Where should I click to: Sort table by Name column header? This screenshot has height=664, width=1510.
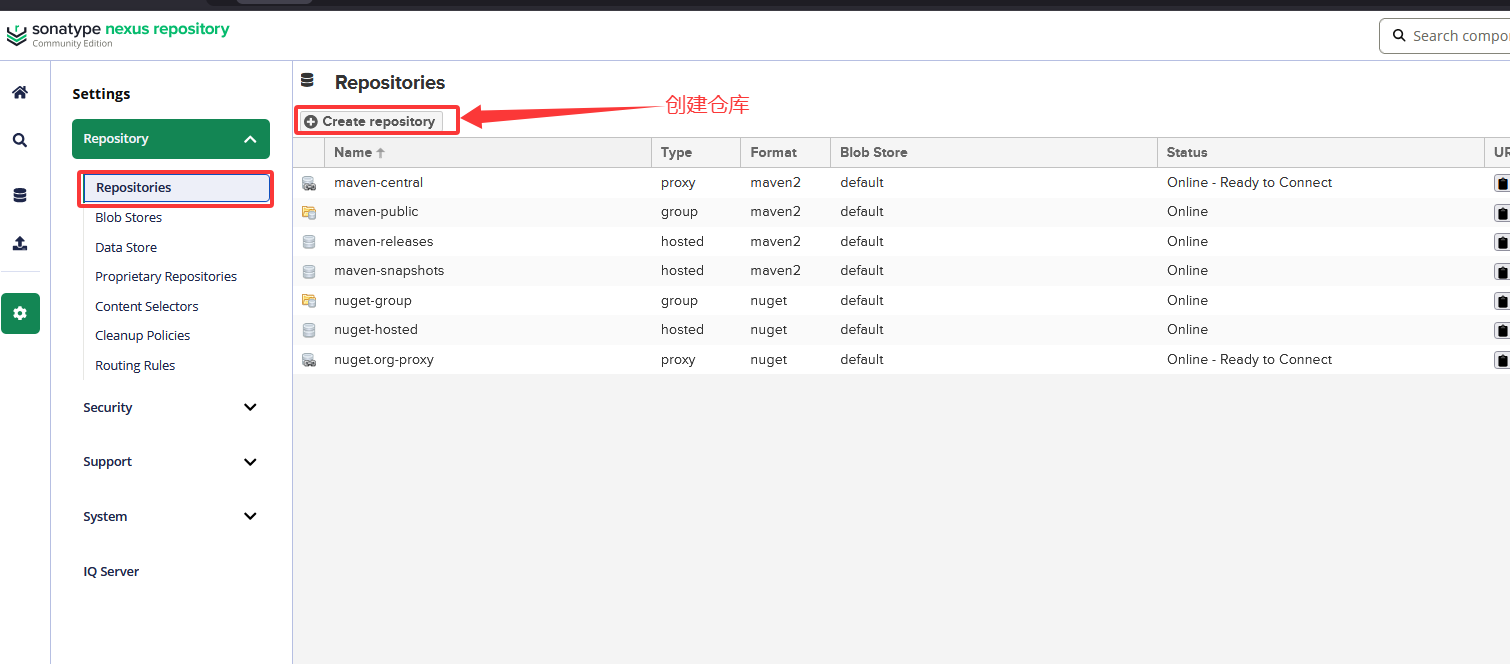tap(487, 153)
